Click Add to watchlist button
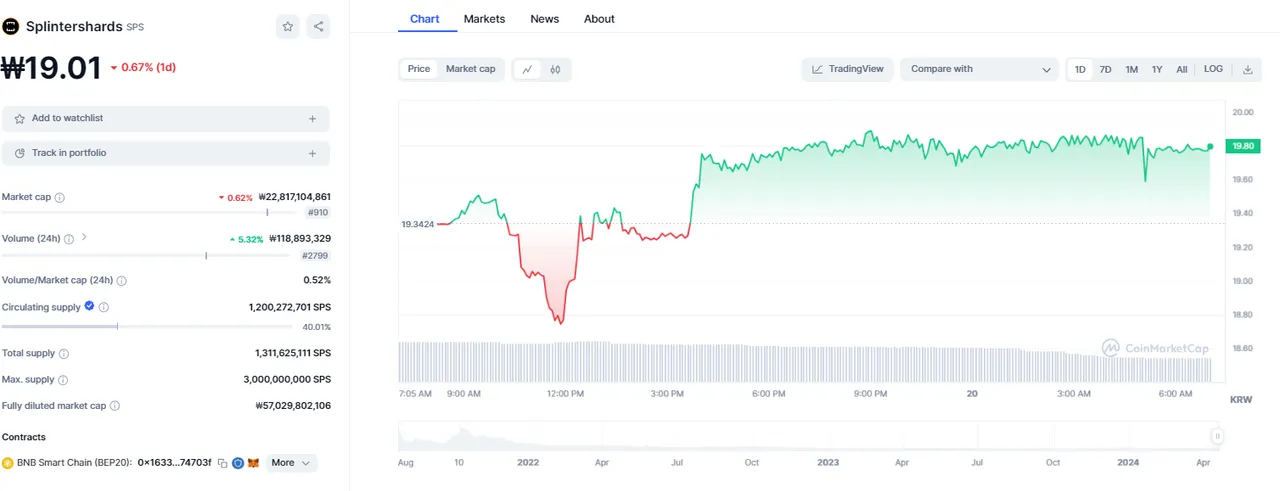The height and width of the screenshot is (491, 1280). tap(166, 119)
